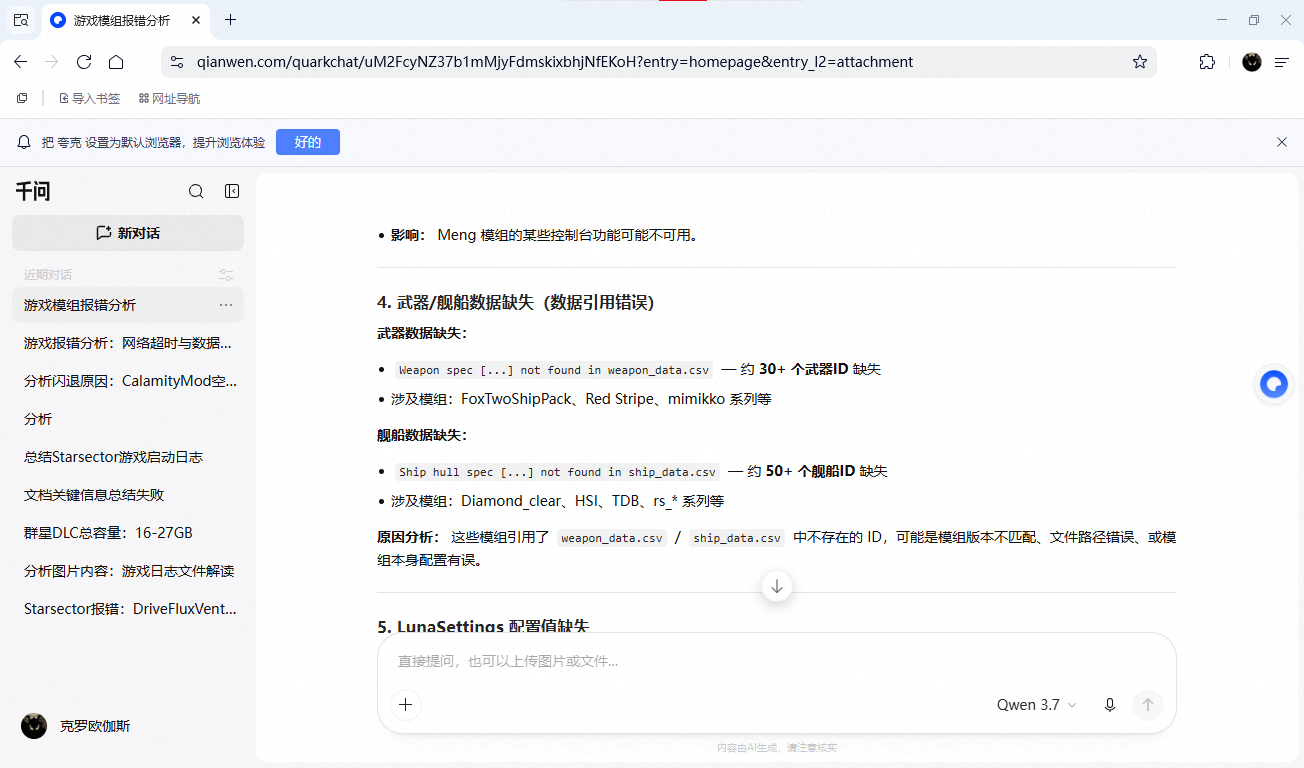
Task: View site info icon in address bar
Action: [177, 62]
